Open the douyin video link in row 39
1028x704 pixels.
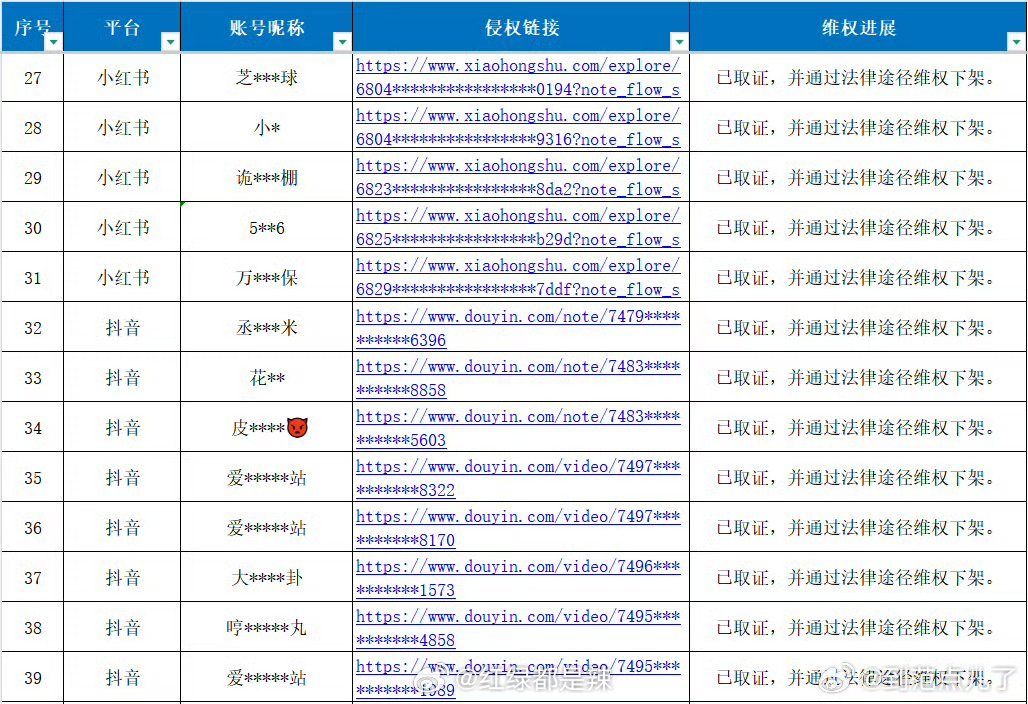[518, 678]
